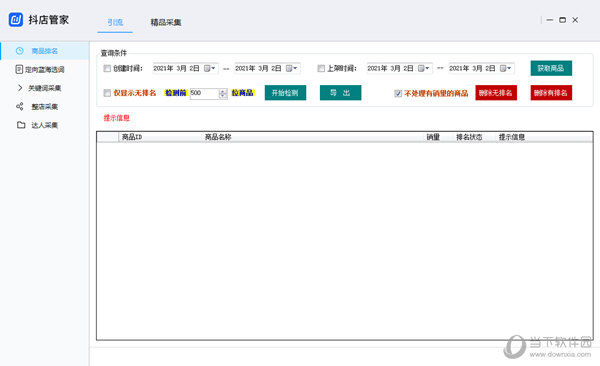Toggle 仅显示无排名 checkbox
Image resolution: width=600 pixels, height=366 pixels.
click(x=107, y=93)
